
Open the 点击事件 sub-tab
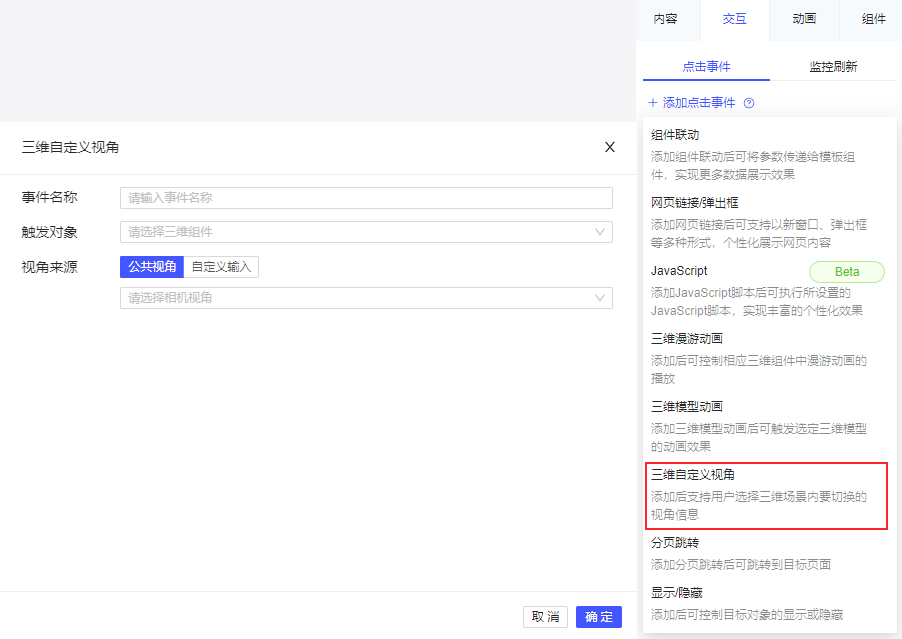(x=706, y=67)
